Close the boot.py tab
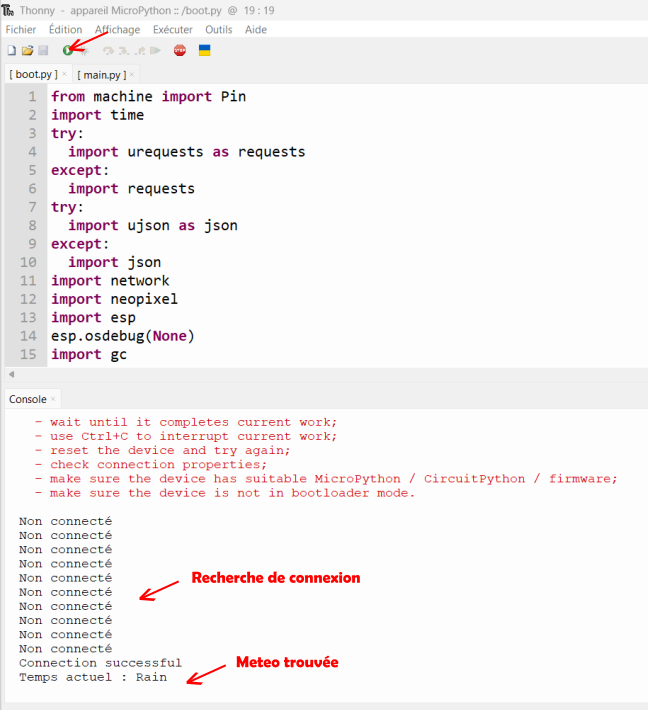 pos(64,74)
